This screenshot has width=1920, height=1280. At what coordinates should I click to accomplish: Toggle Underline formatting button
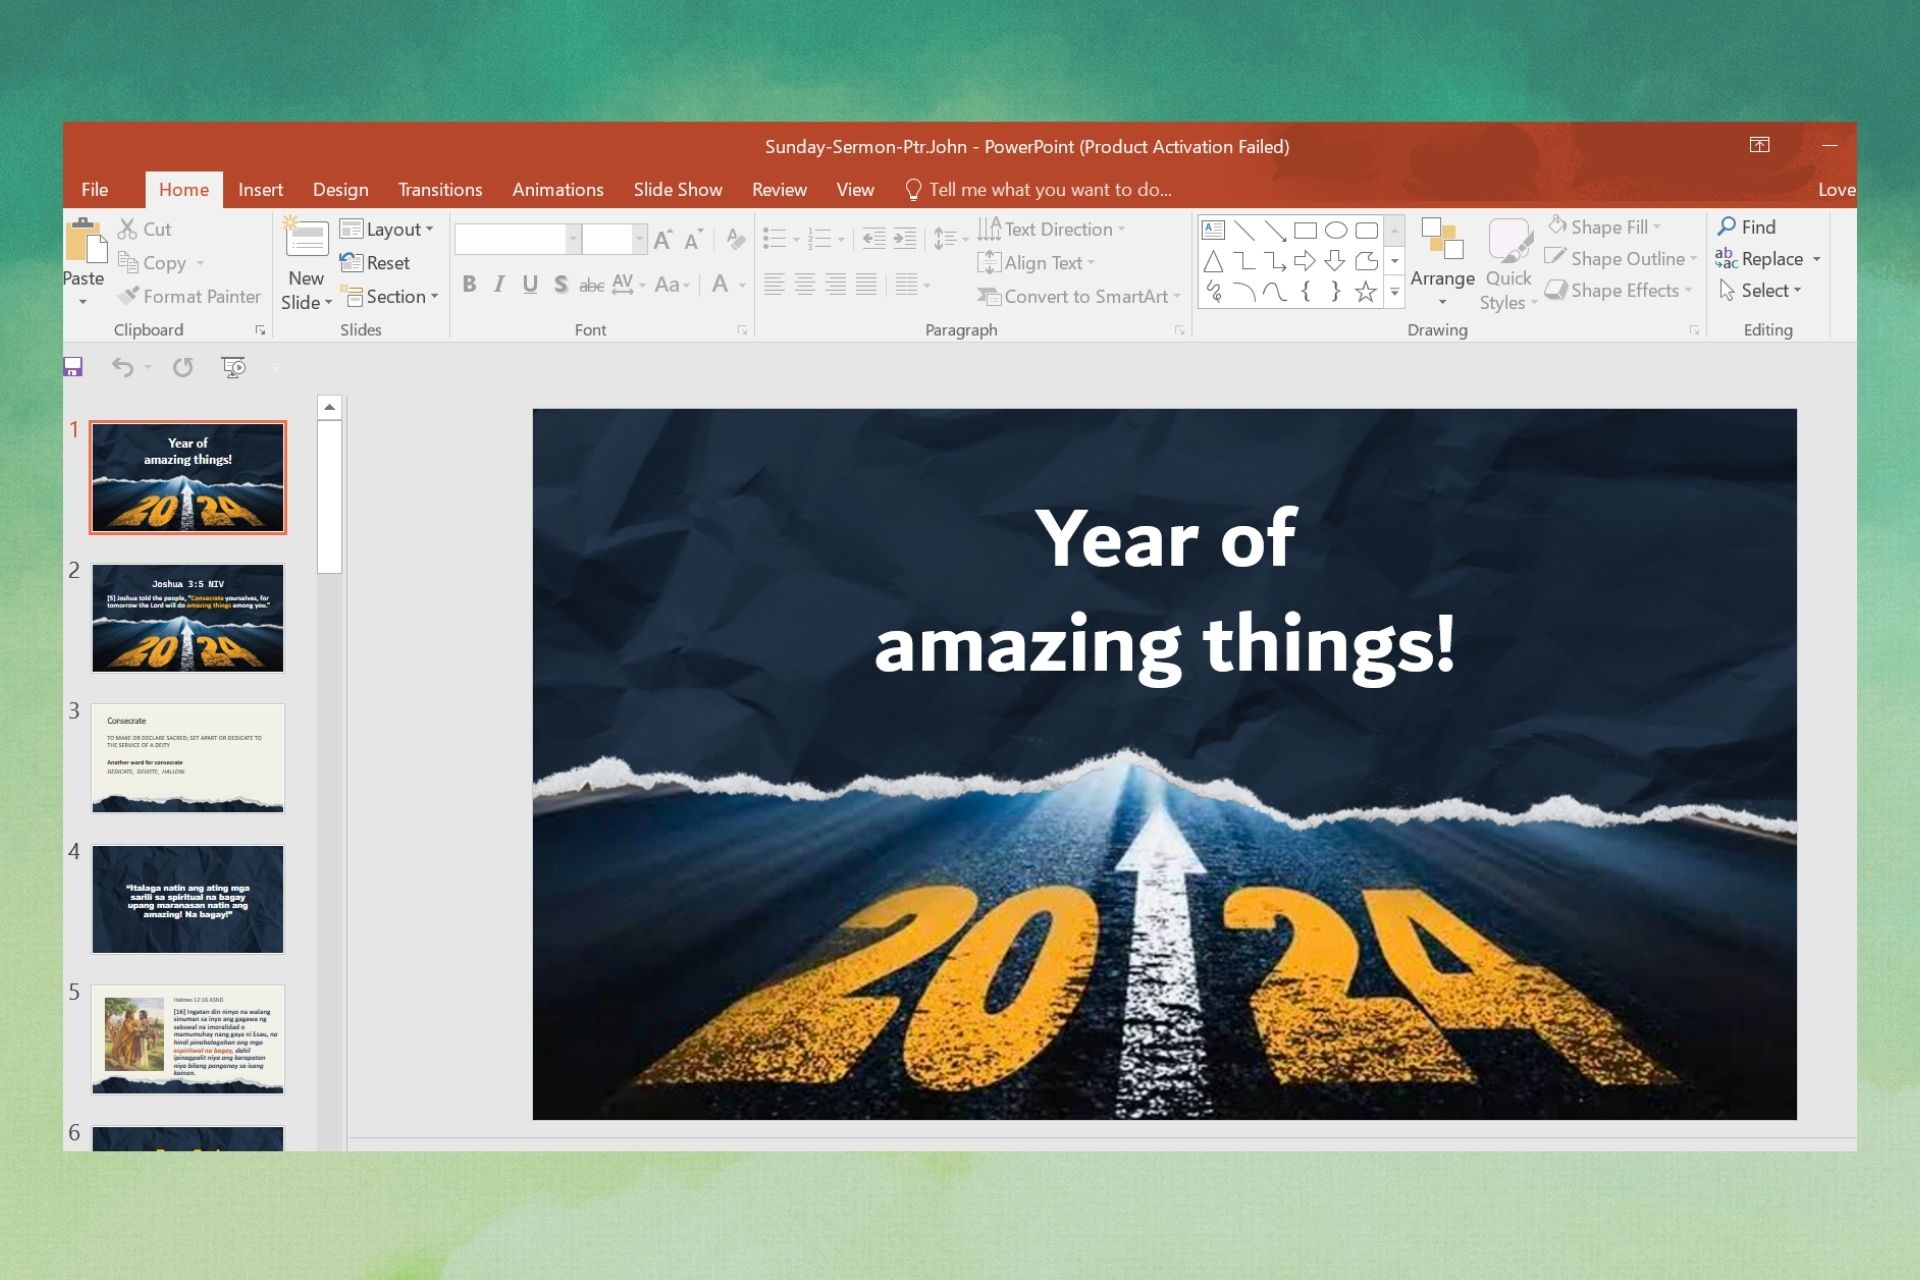(x=530, y=285)
